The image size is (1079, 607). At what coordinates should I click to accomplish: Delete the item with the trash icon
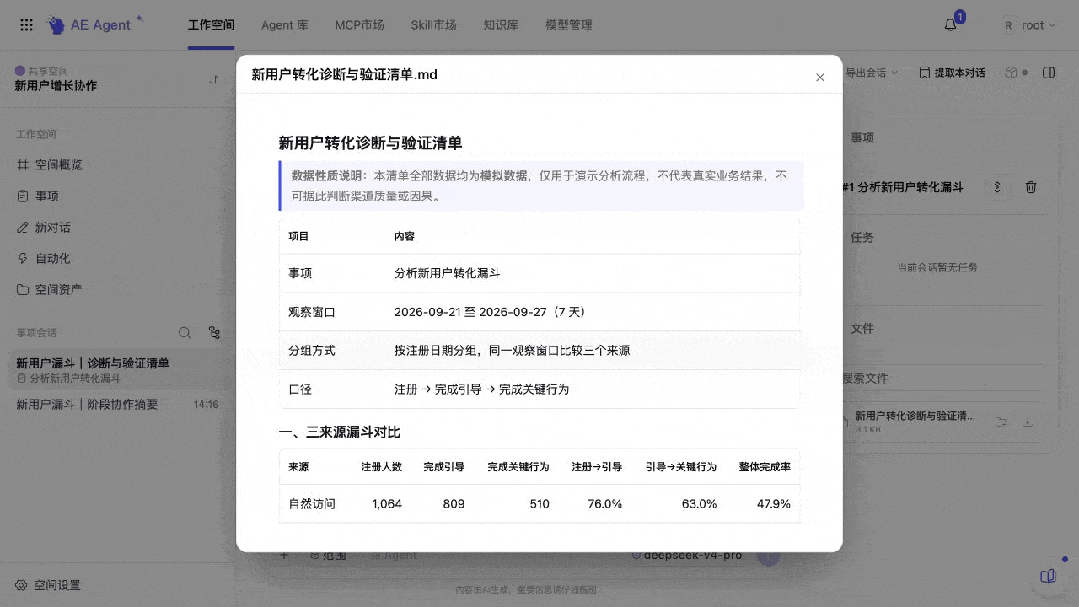[1030, 187]
